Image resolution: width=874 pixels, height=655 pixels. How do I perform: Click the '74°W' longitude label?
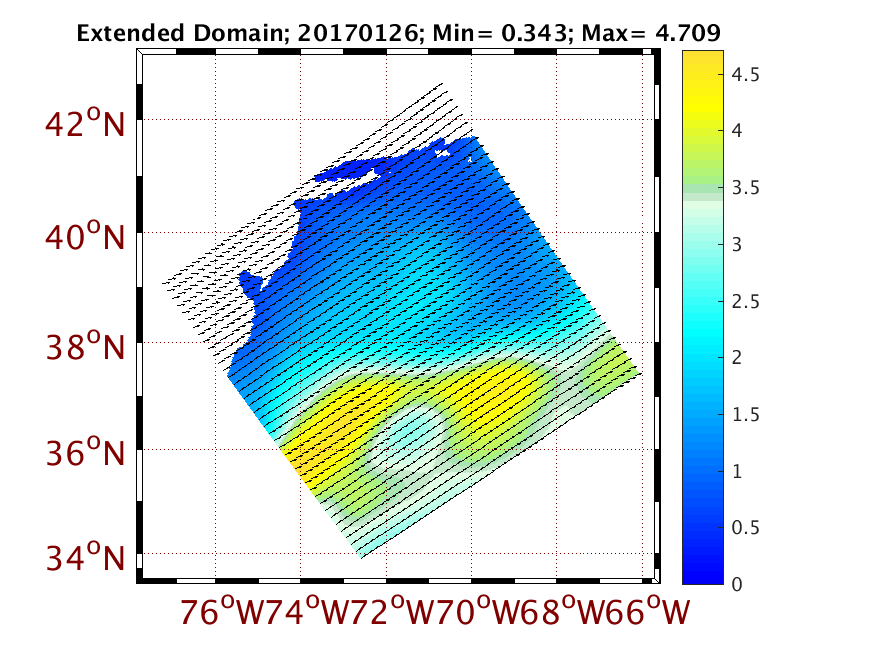308,611
